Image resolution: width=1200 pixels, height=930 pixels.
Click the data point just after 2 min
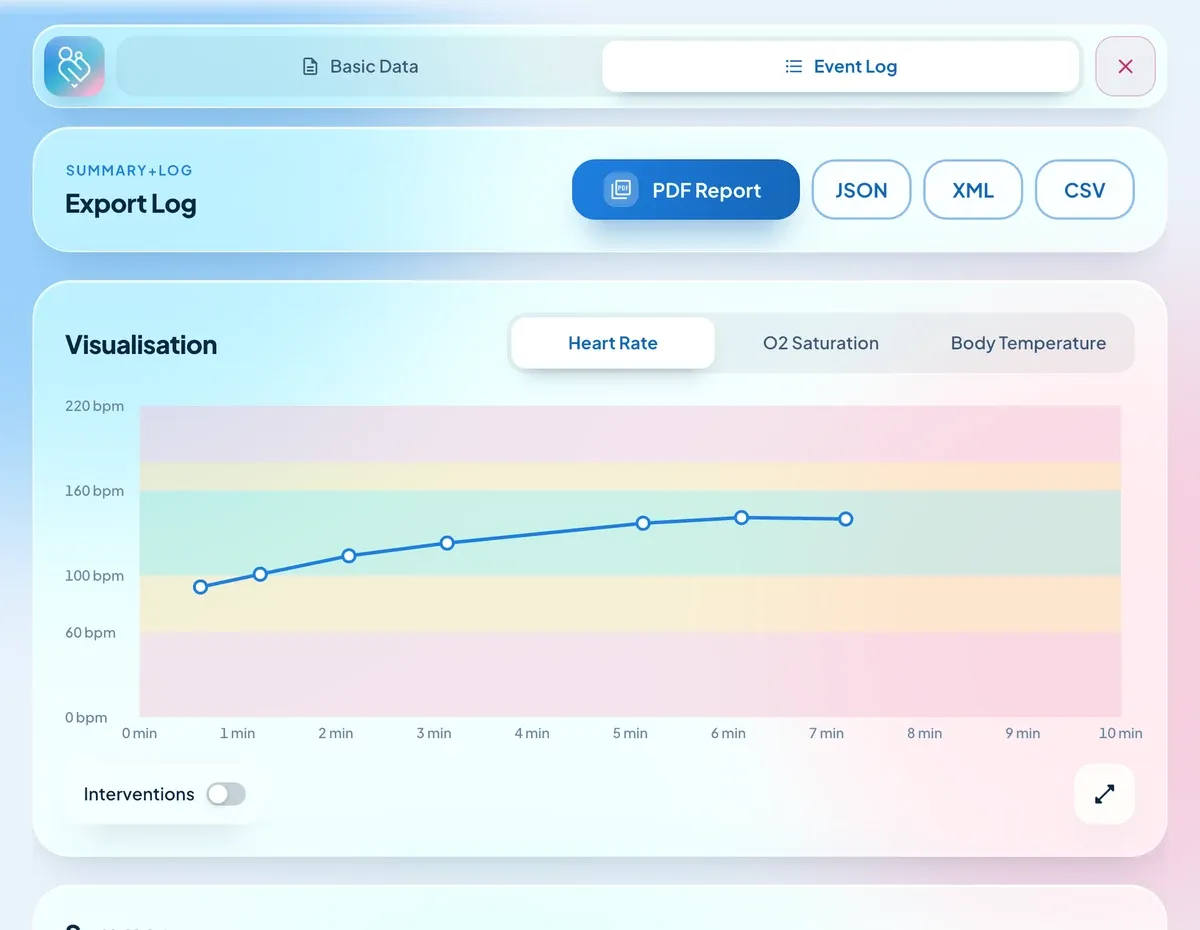(x=349, y=556)
